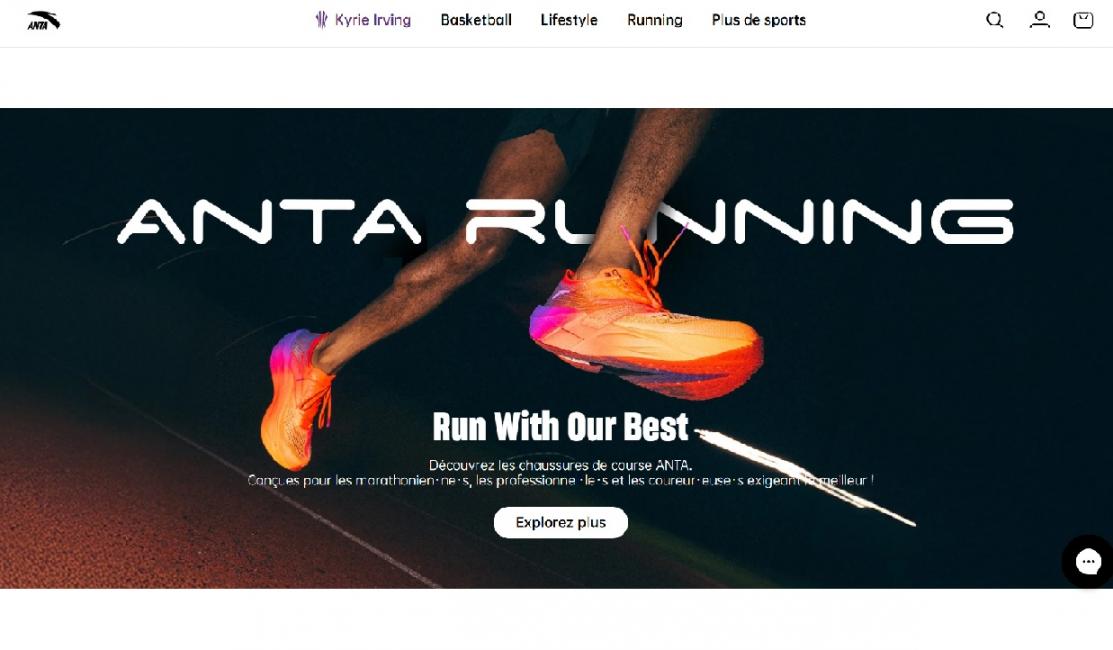Click the Découvrez les chaussures de course text
The height and width of the screenshot is (650, 1113).
click(x=560, y=466)
